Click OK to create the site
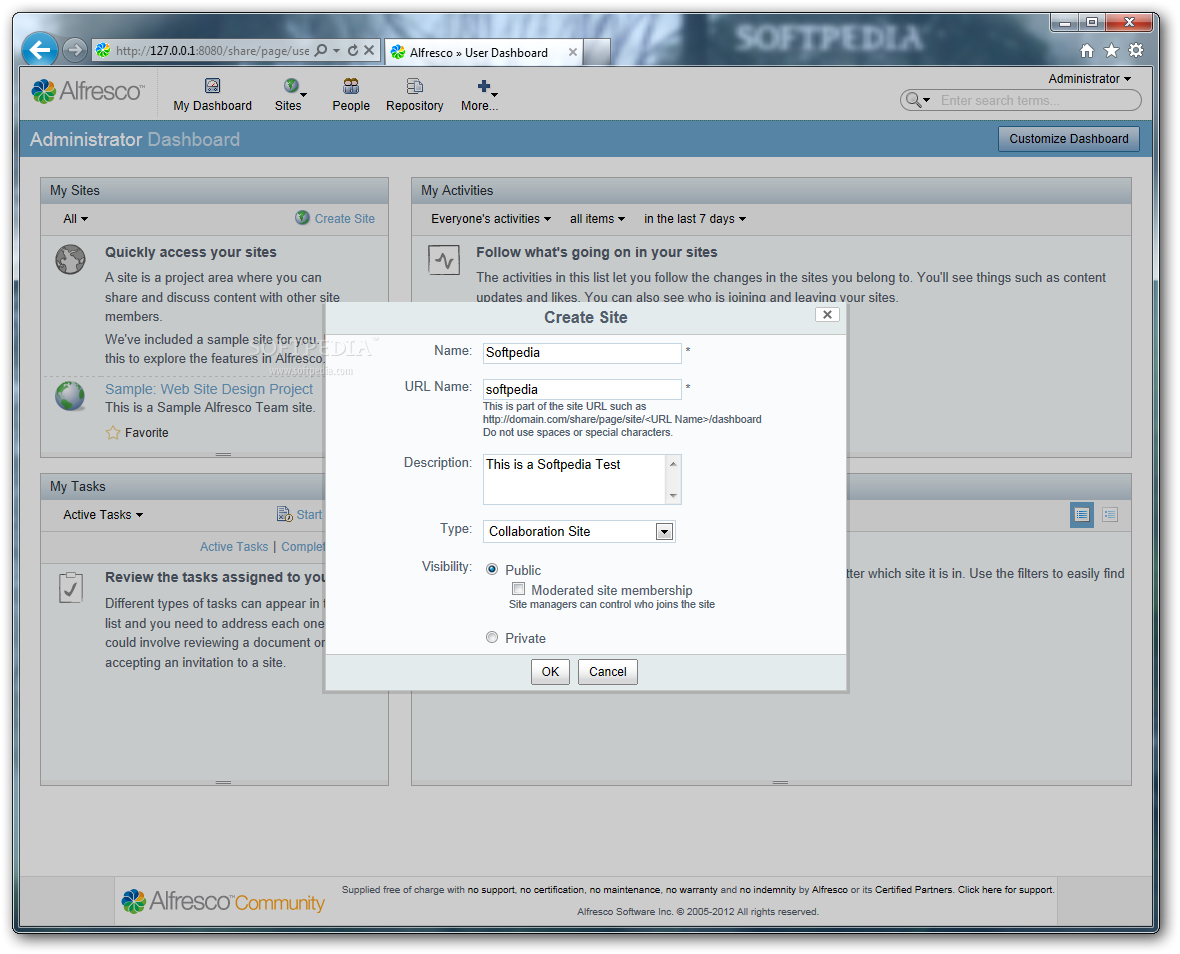 550,672
